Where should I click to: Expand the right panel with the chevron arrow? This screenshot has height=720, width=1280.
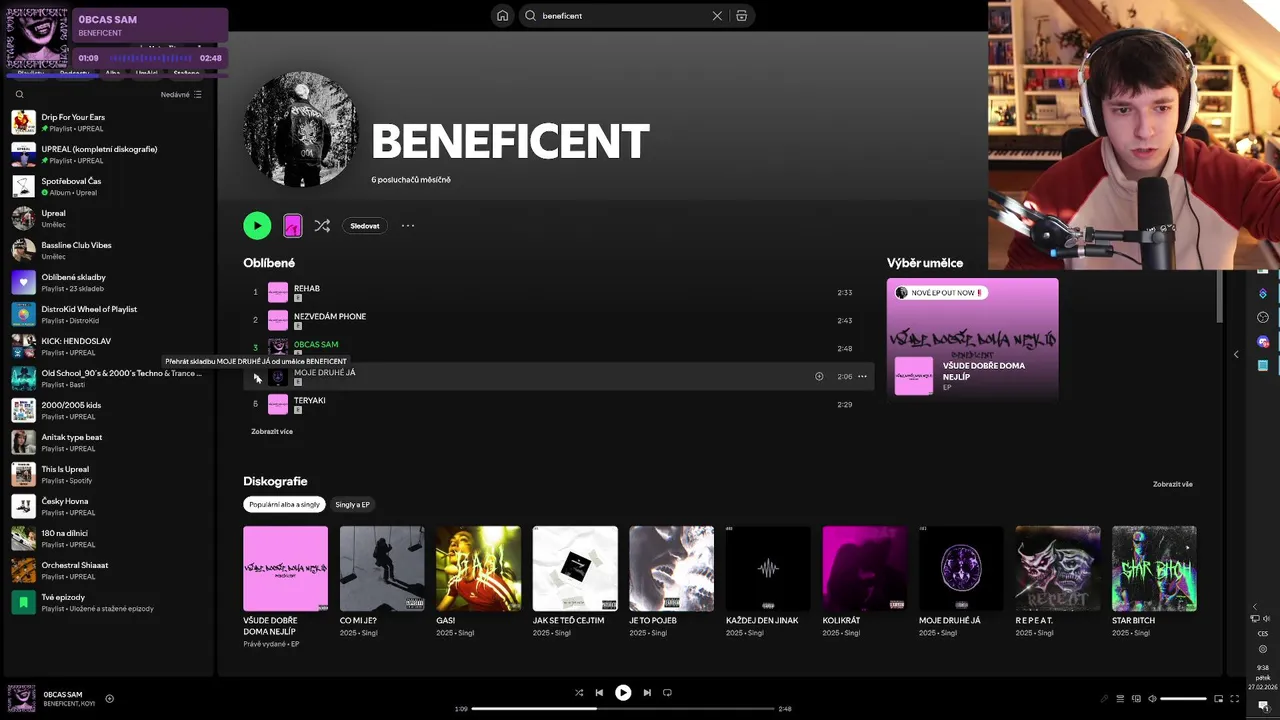[x=1236, y=354]
